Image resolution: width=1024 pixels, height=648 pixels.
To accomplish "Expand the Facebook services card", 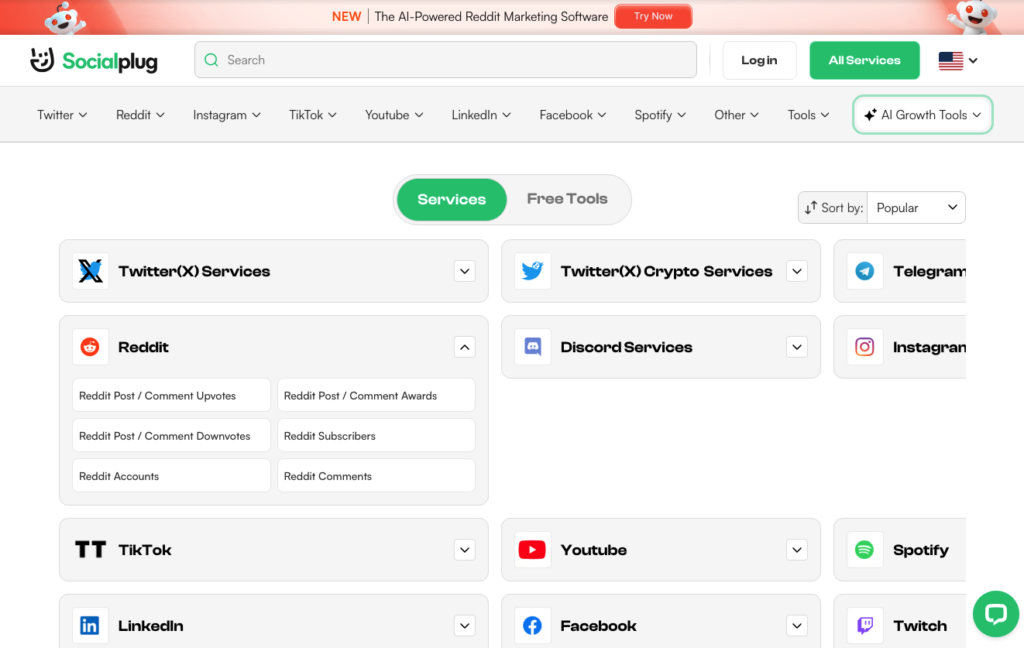I will (797, 626).
